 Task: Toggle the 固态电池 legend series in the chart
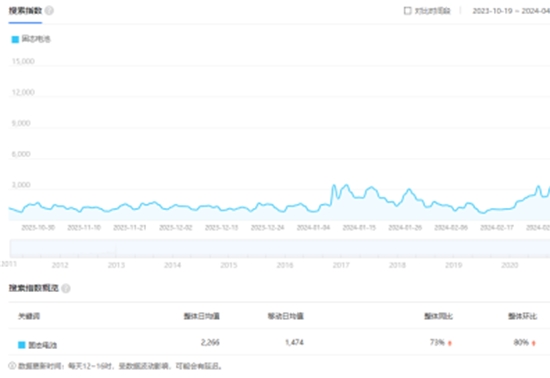(x=31, y=39)
